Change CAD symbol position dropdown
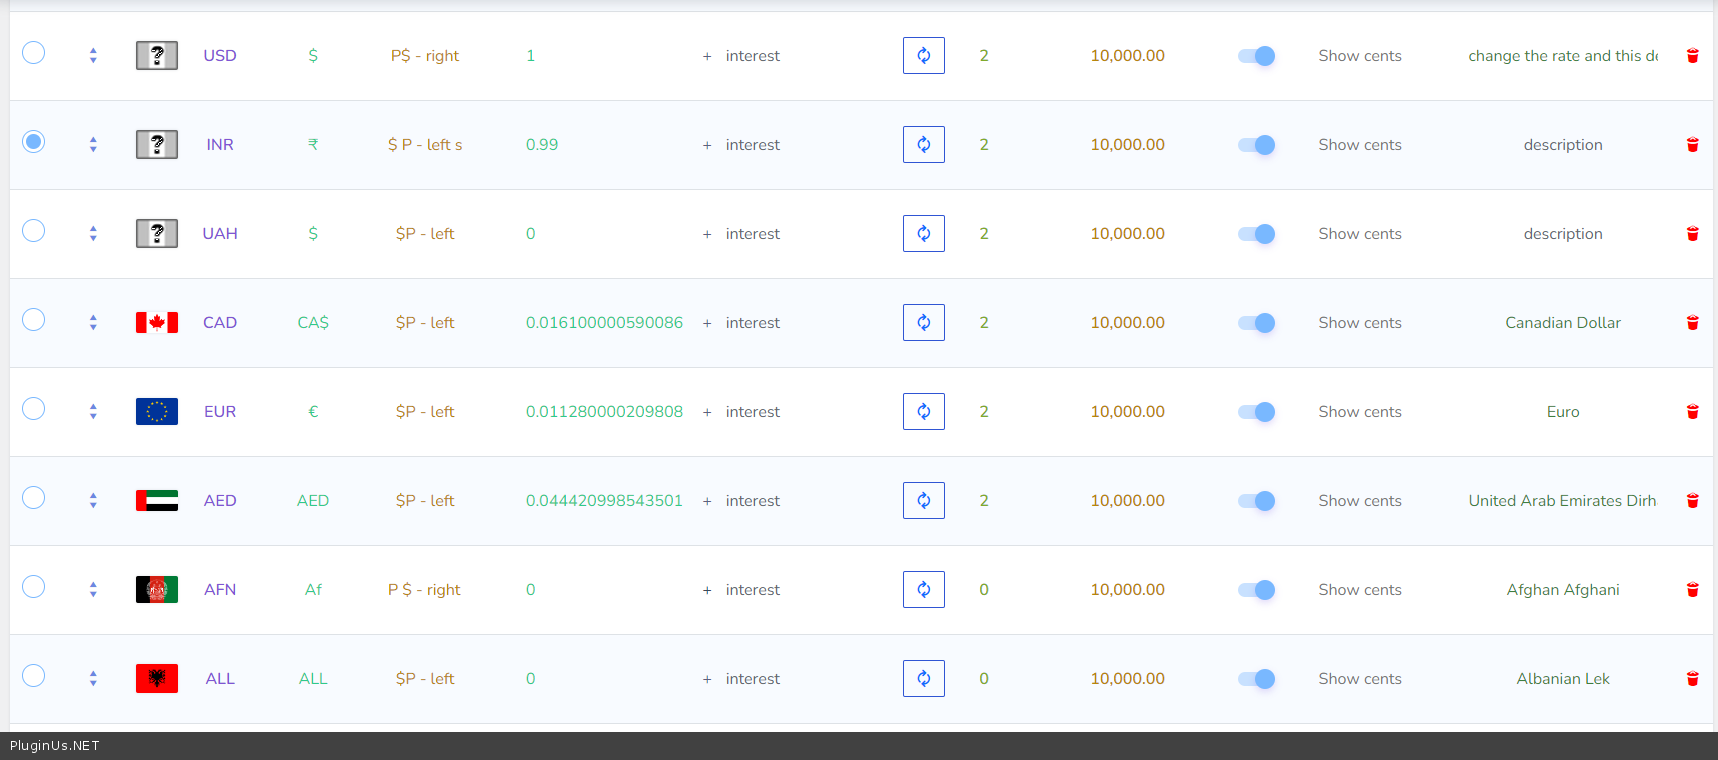Screen dimensions: 1718x760 [425, 323]
